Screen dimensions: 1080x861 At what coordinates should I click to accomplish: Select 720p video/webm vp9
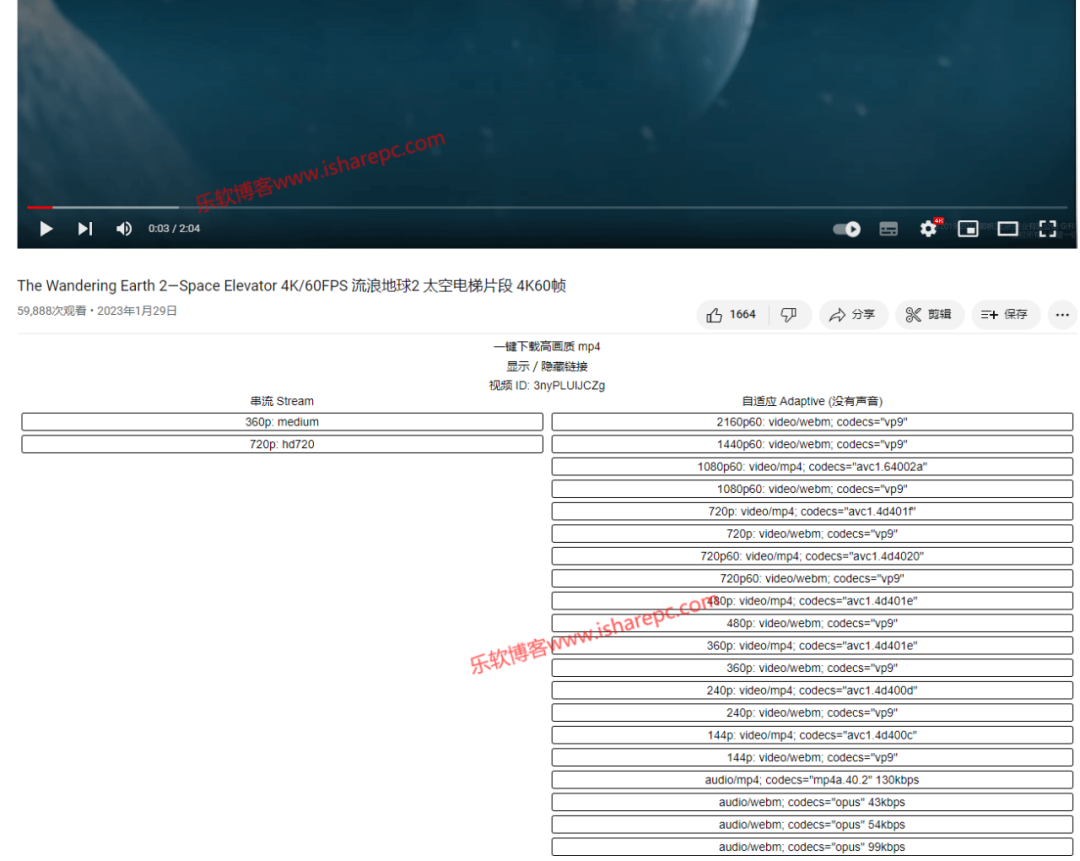tap(812, 534)
